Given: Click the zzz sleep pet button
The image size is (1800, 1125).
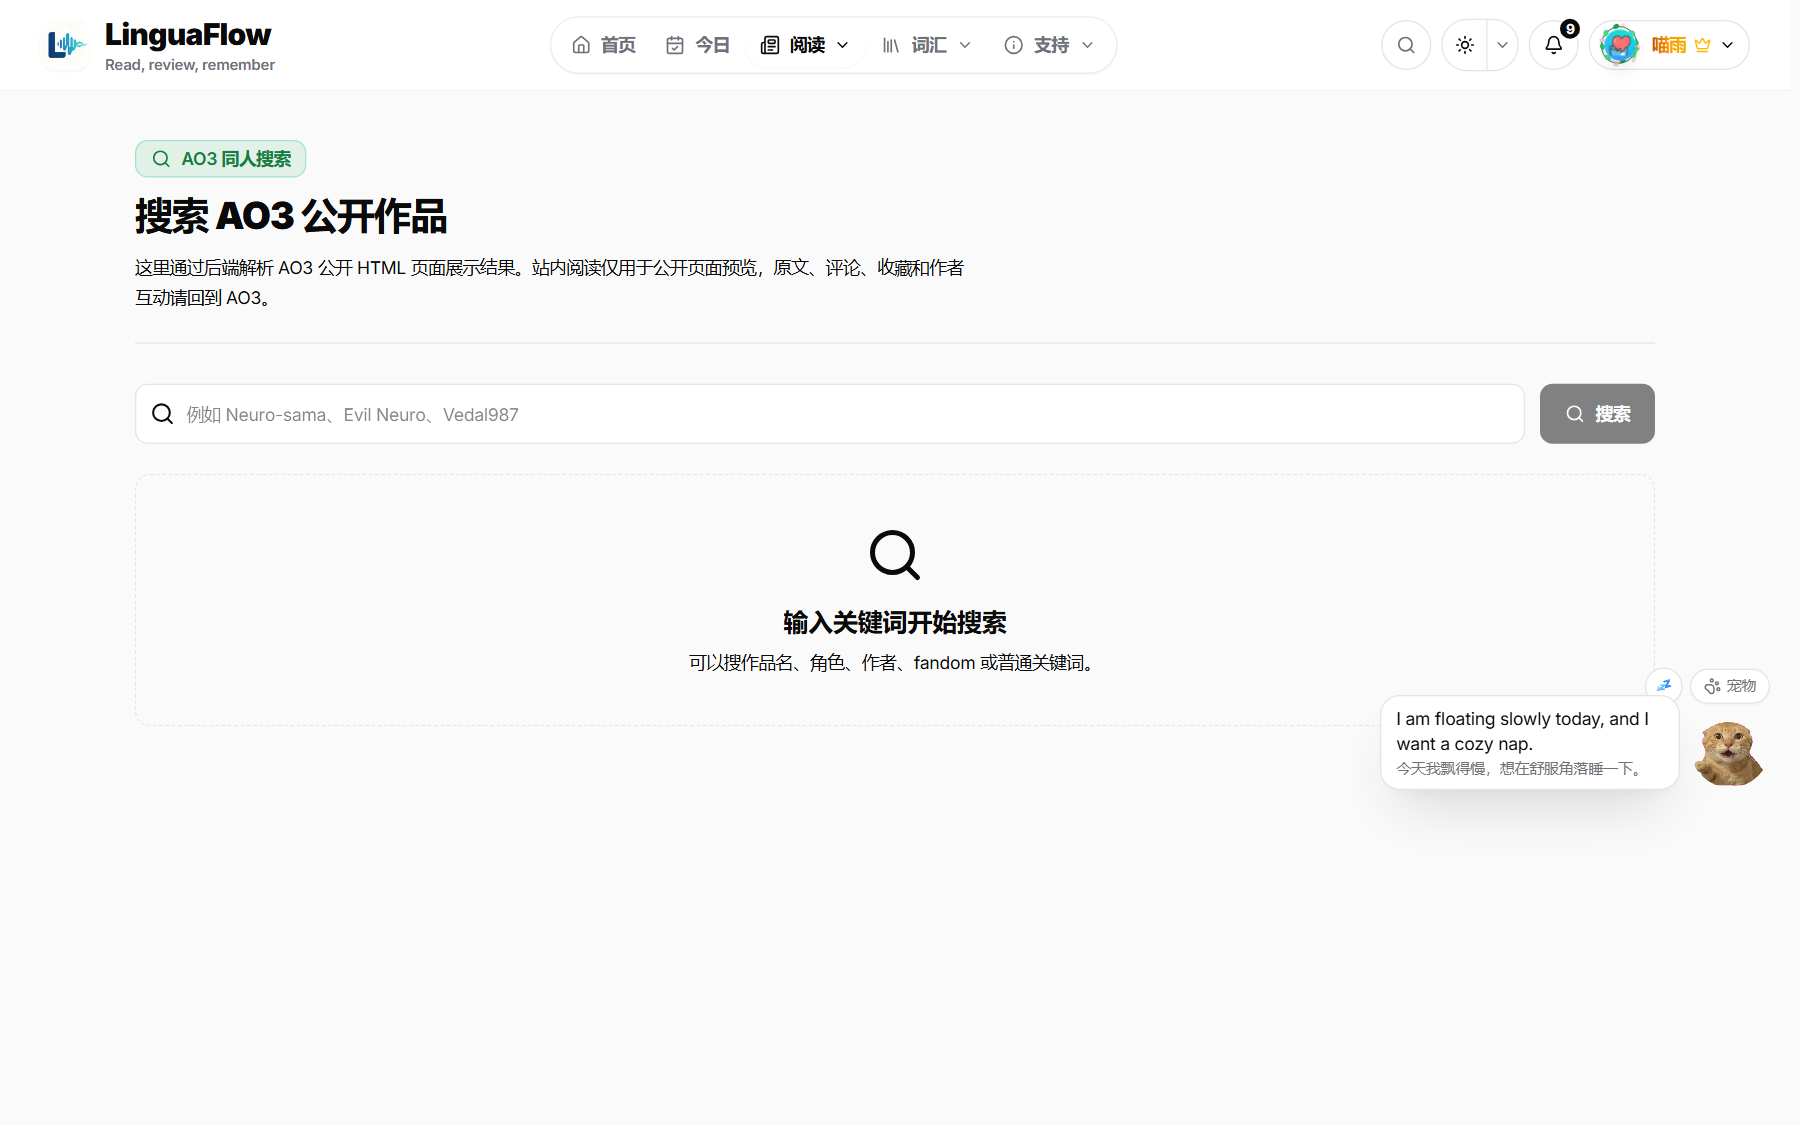Looking at the screenshot, I should [1664, 685].
